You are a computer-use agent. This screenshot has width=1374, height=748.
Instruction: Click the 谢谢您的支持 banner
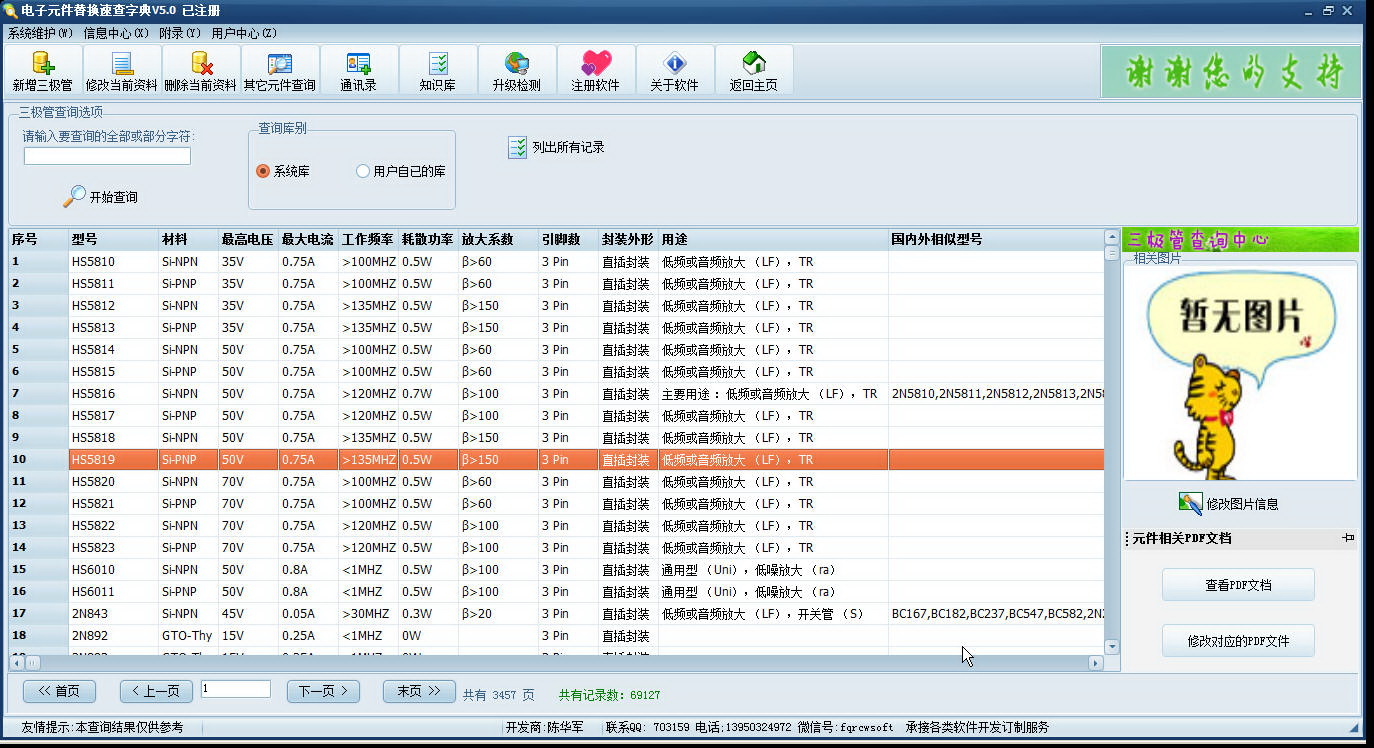tap(1231, 71)
